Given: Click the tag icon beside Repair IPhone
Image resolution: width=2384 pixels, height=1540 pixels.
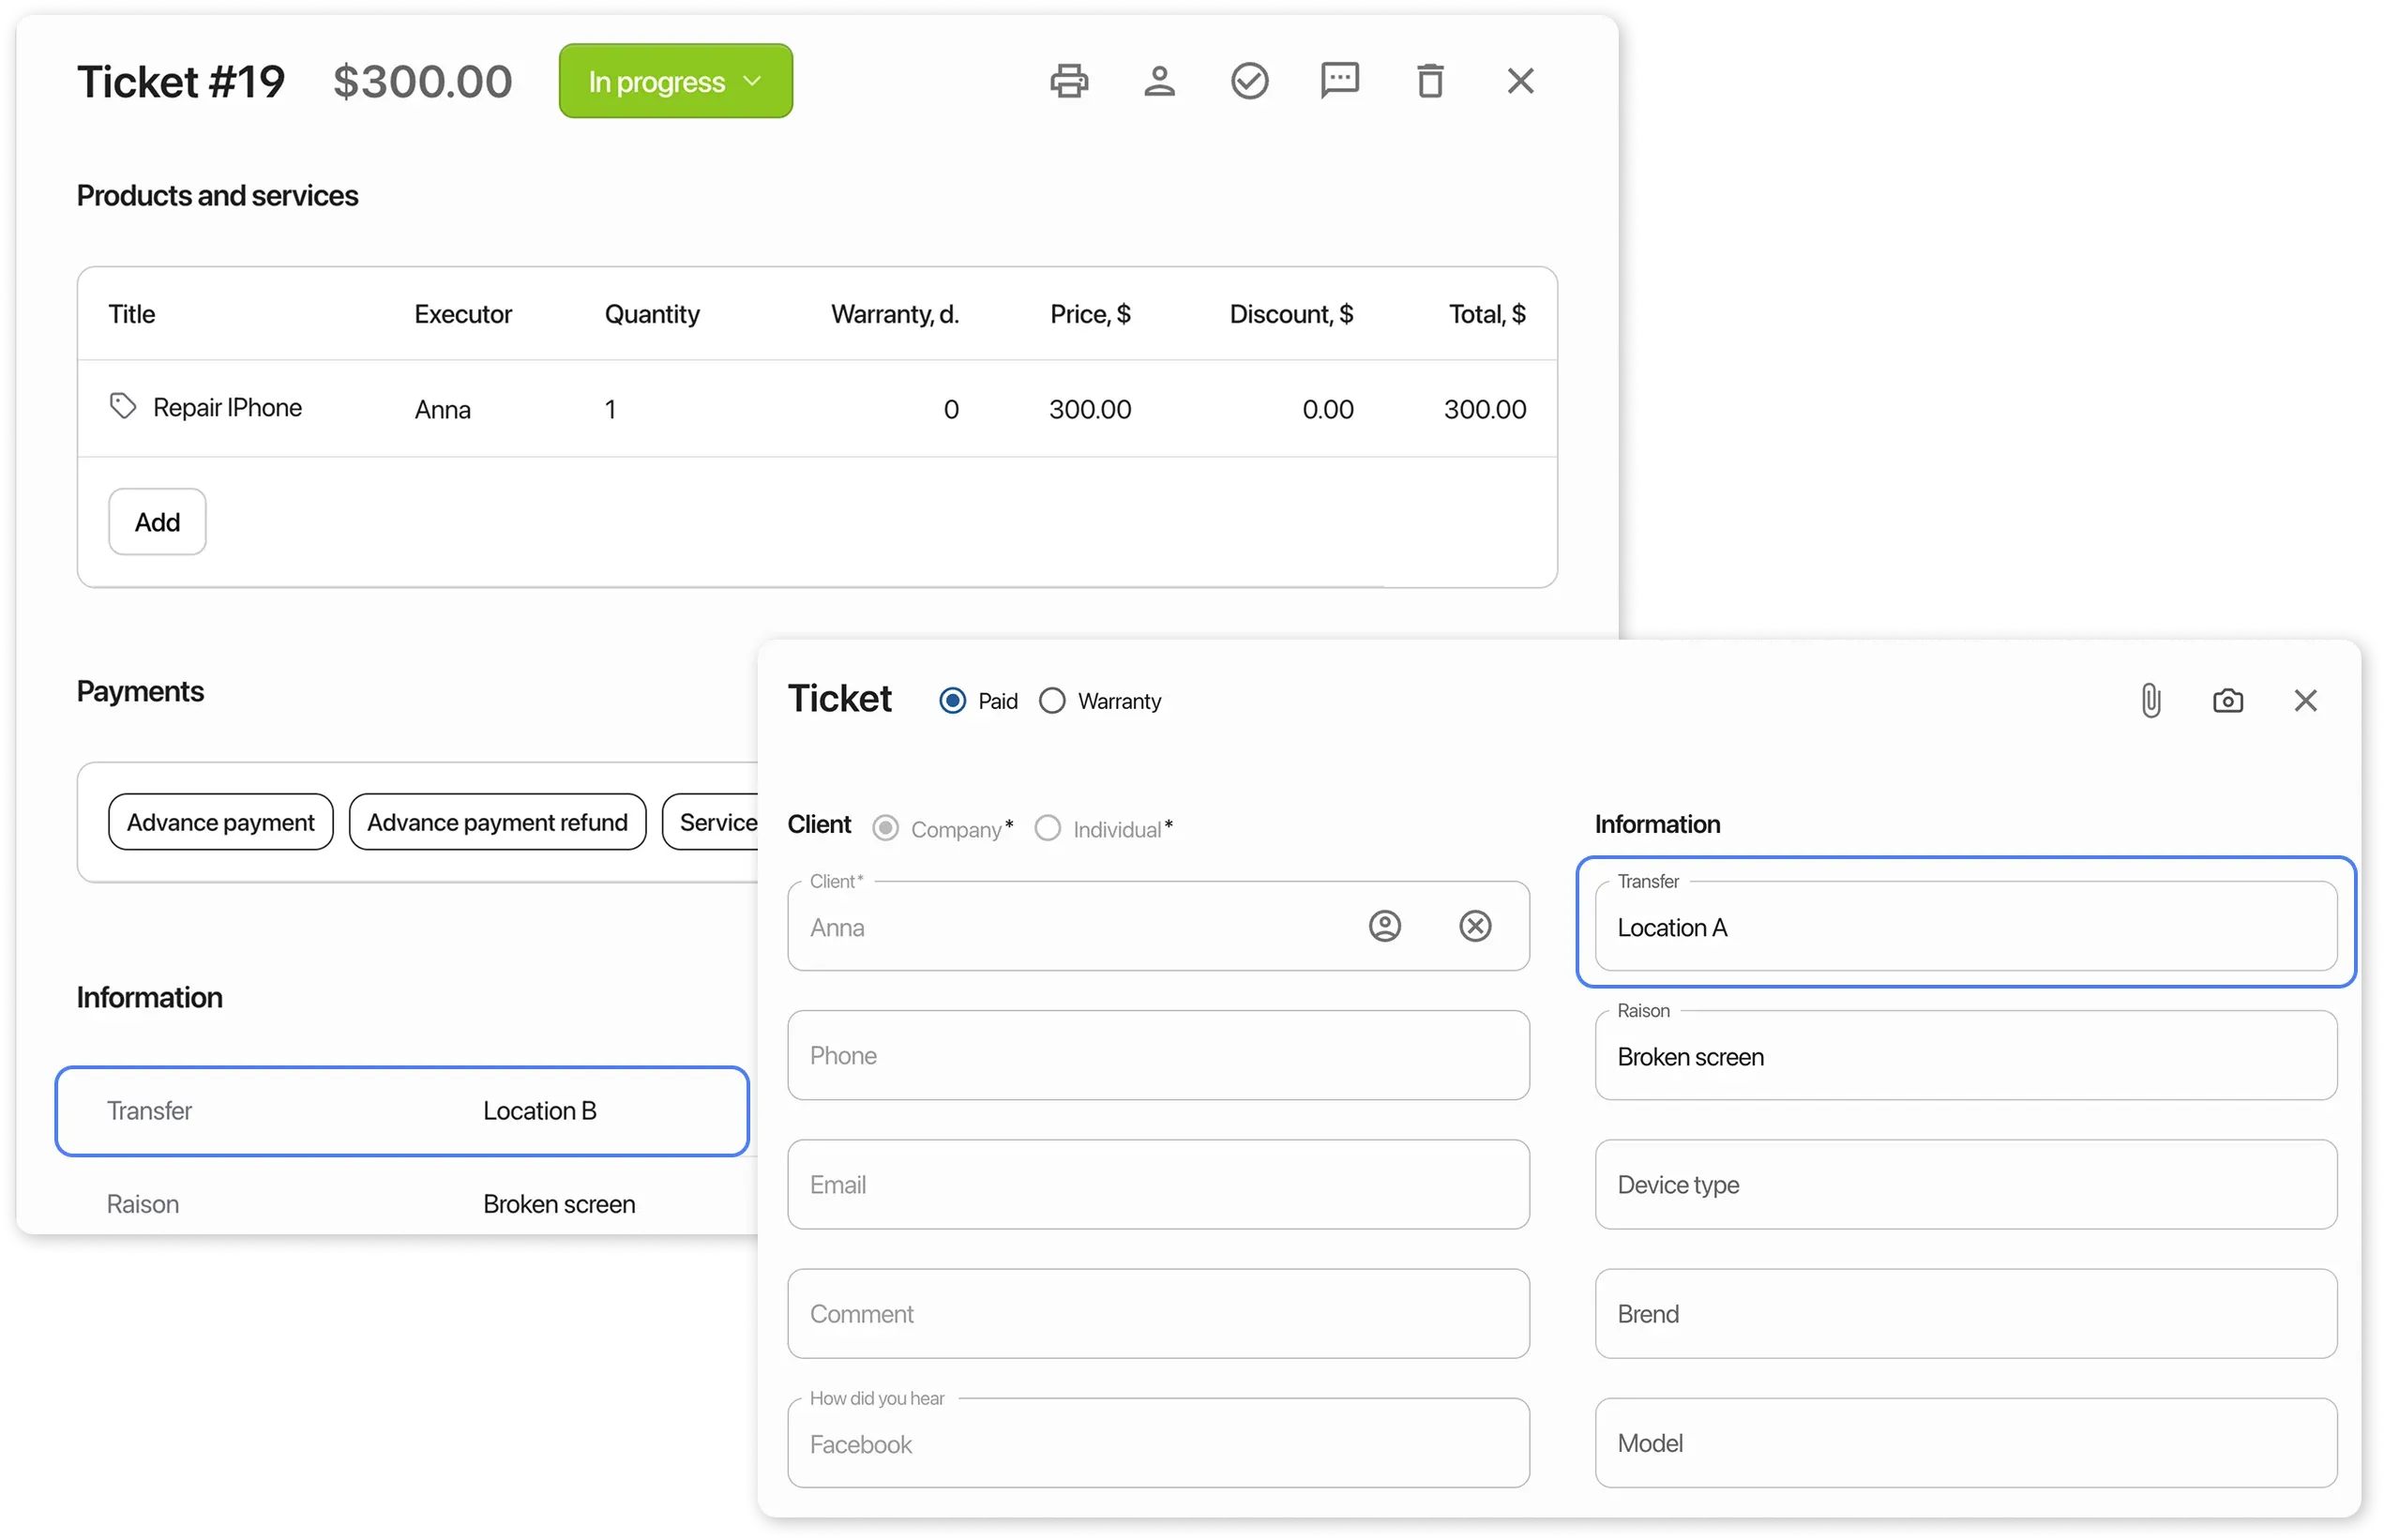Looking at the screenshot, I should click(x=122, y=406).
